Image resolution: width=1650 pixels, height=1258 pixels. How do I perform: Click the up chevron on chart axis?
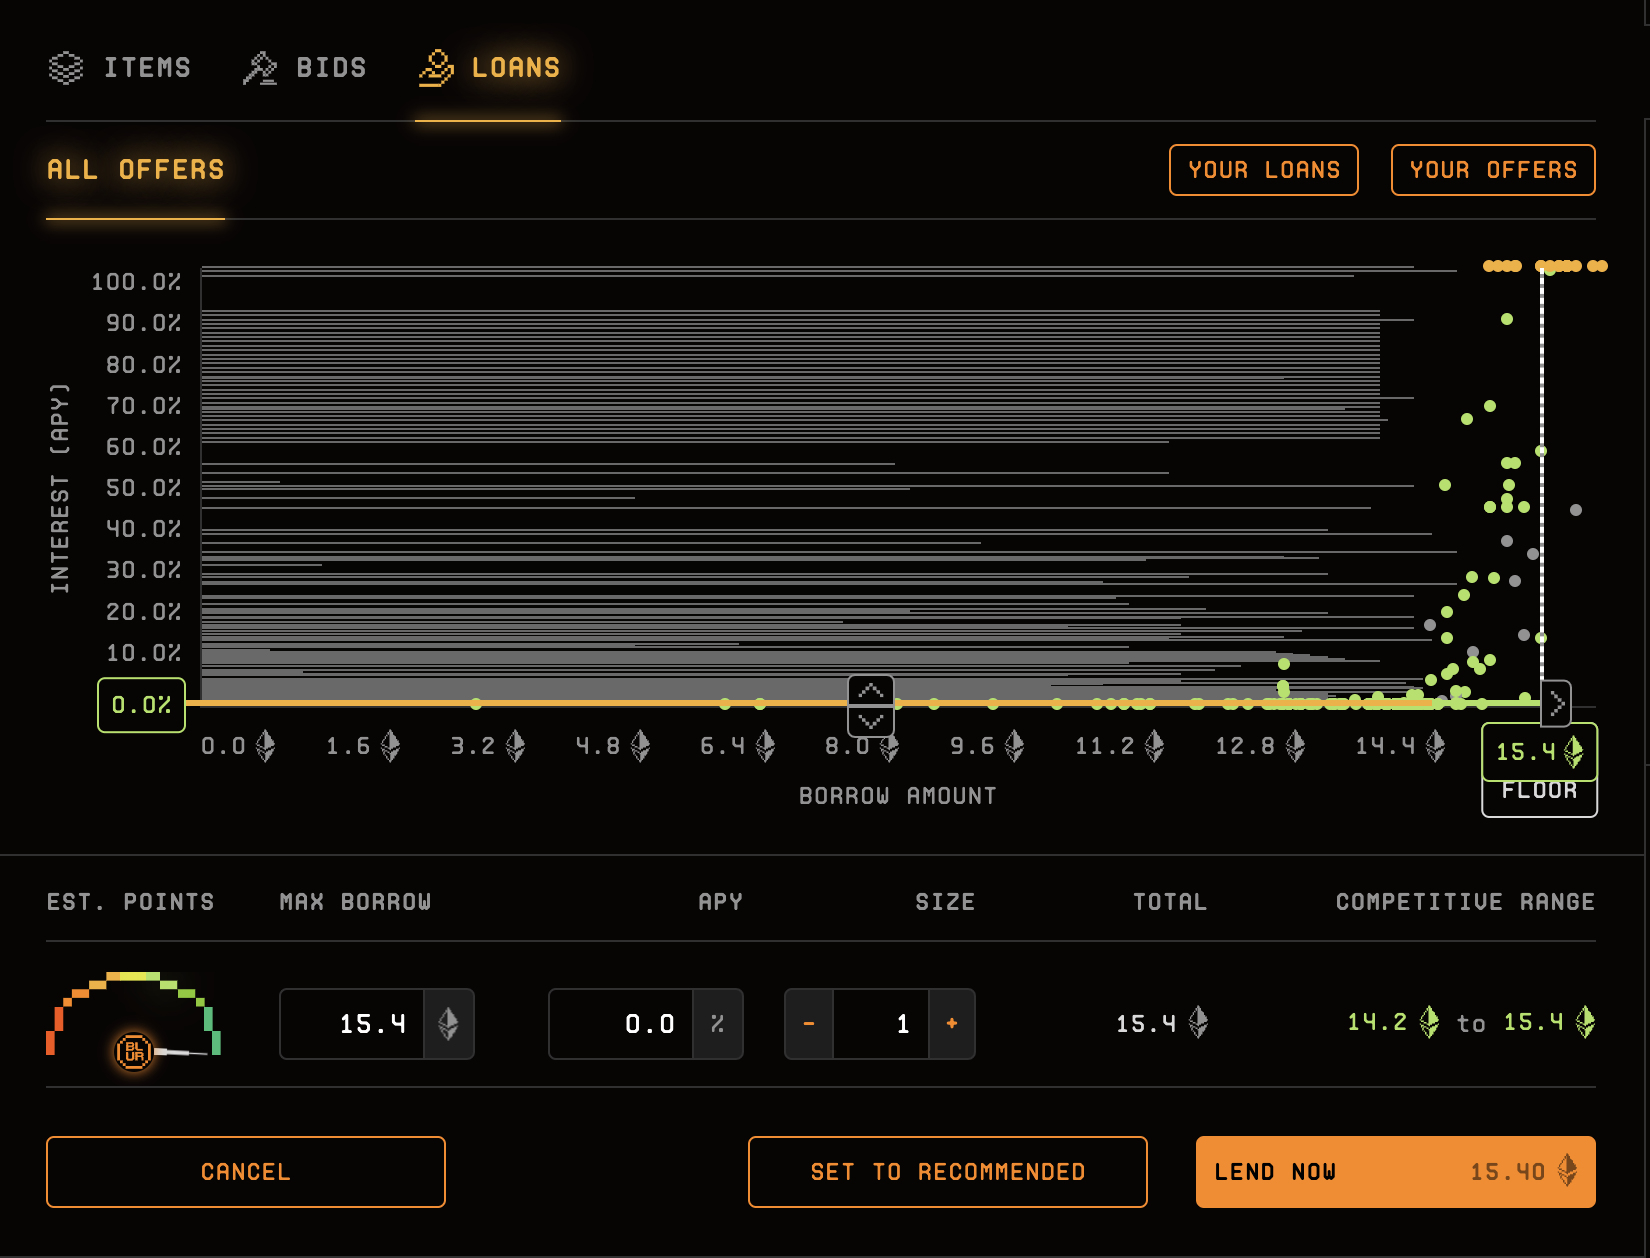(x=871, y=691)
